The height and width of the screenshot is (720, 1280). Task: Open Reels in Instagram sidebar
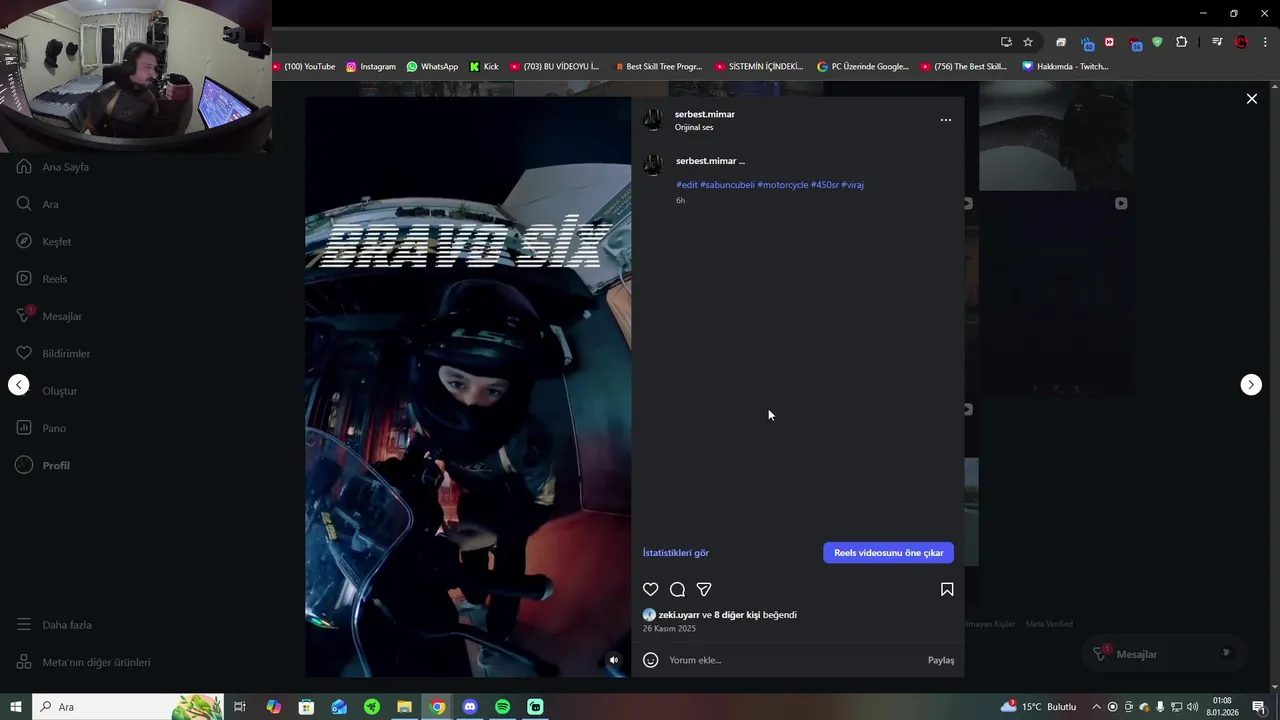click(x=42, y=279)
